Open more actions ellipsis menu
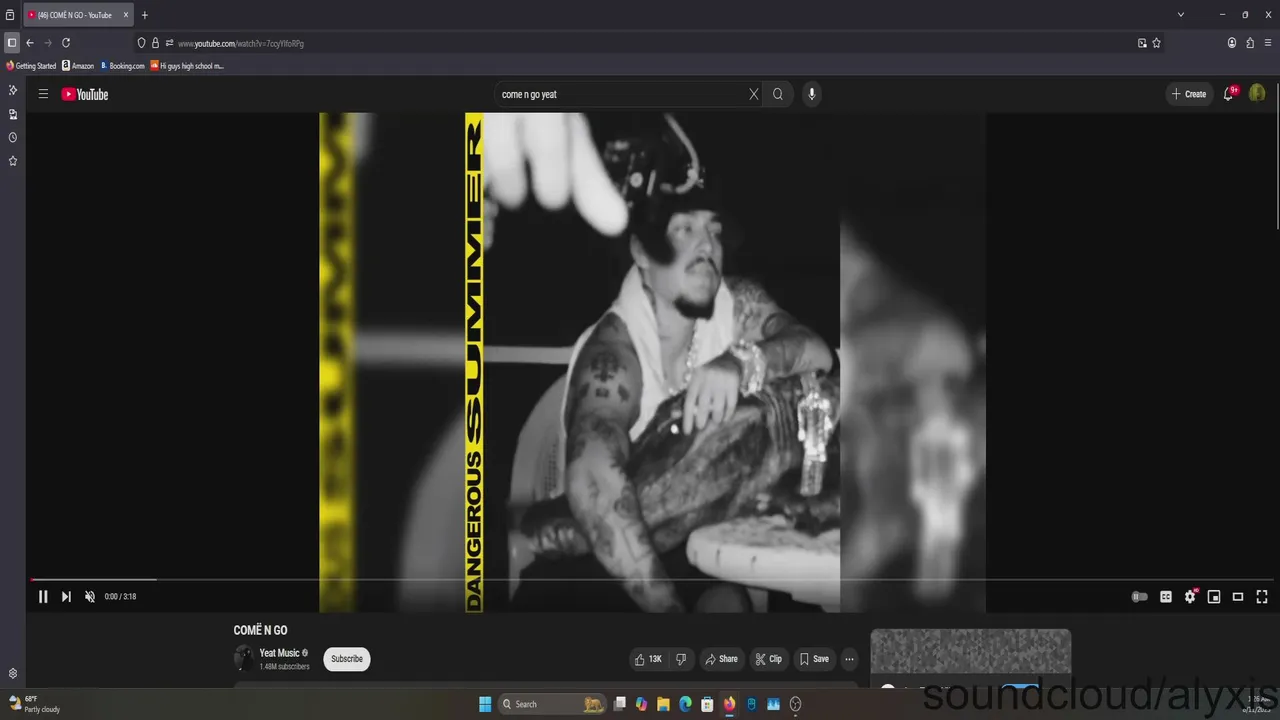This screenshot has height=720, width=1280. [x=849, y=659]
